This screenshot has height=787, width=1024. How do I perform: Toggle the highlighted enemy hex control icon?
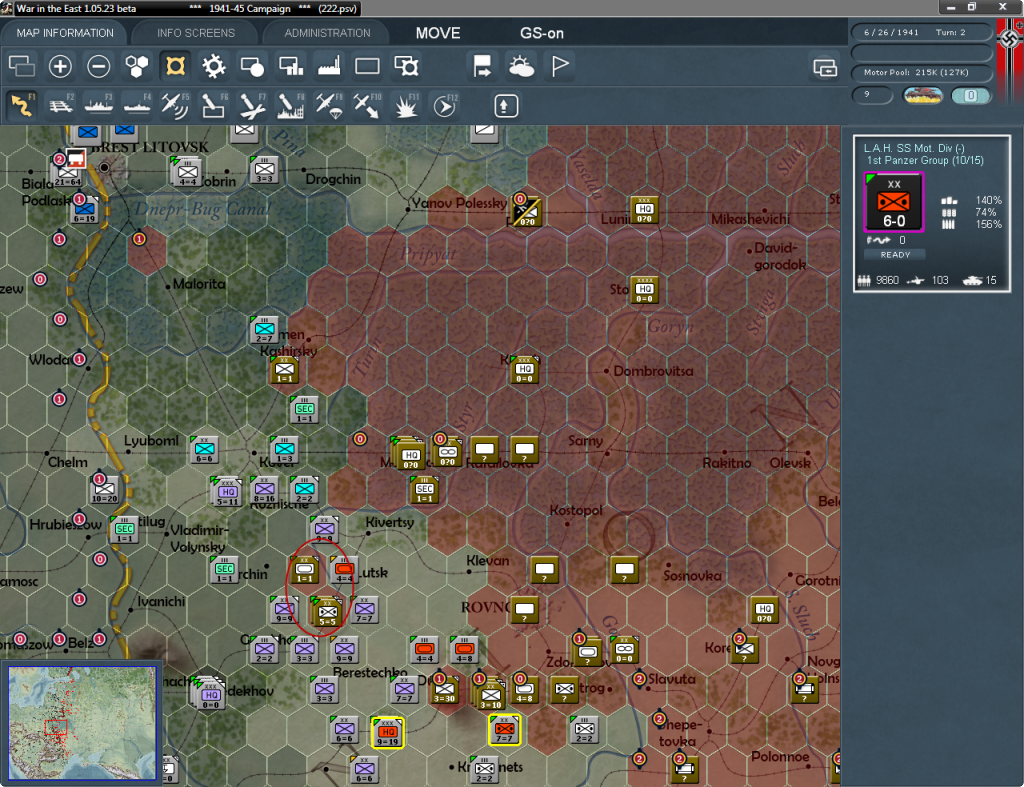pos(176,66)
